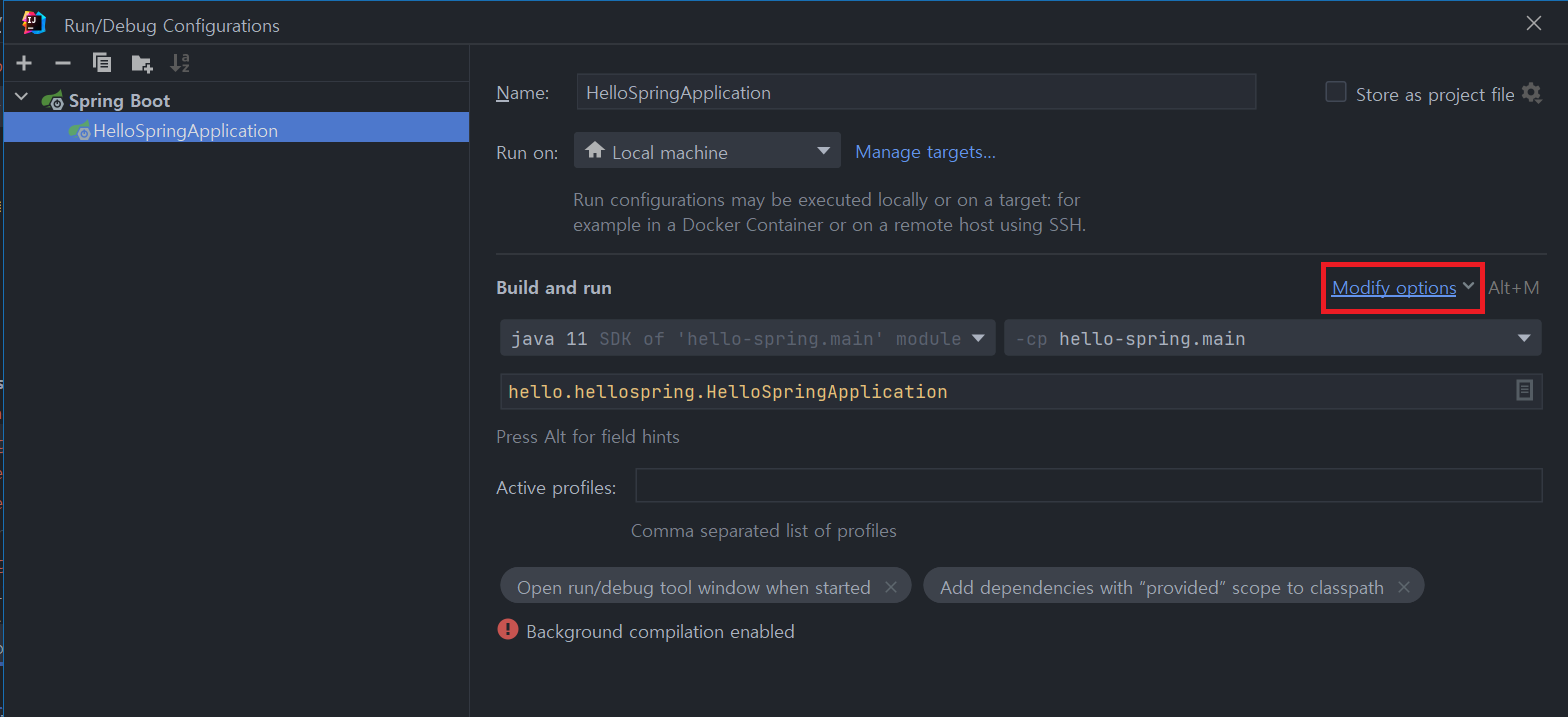The width and height of the screenshot is (1568, 717).
Task: Click the Active profiles label
Action: pyautogui.click(x=556, y=487)
